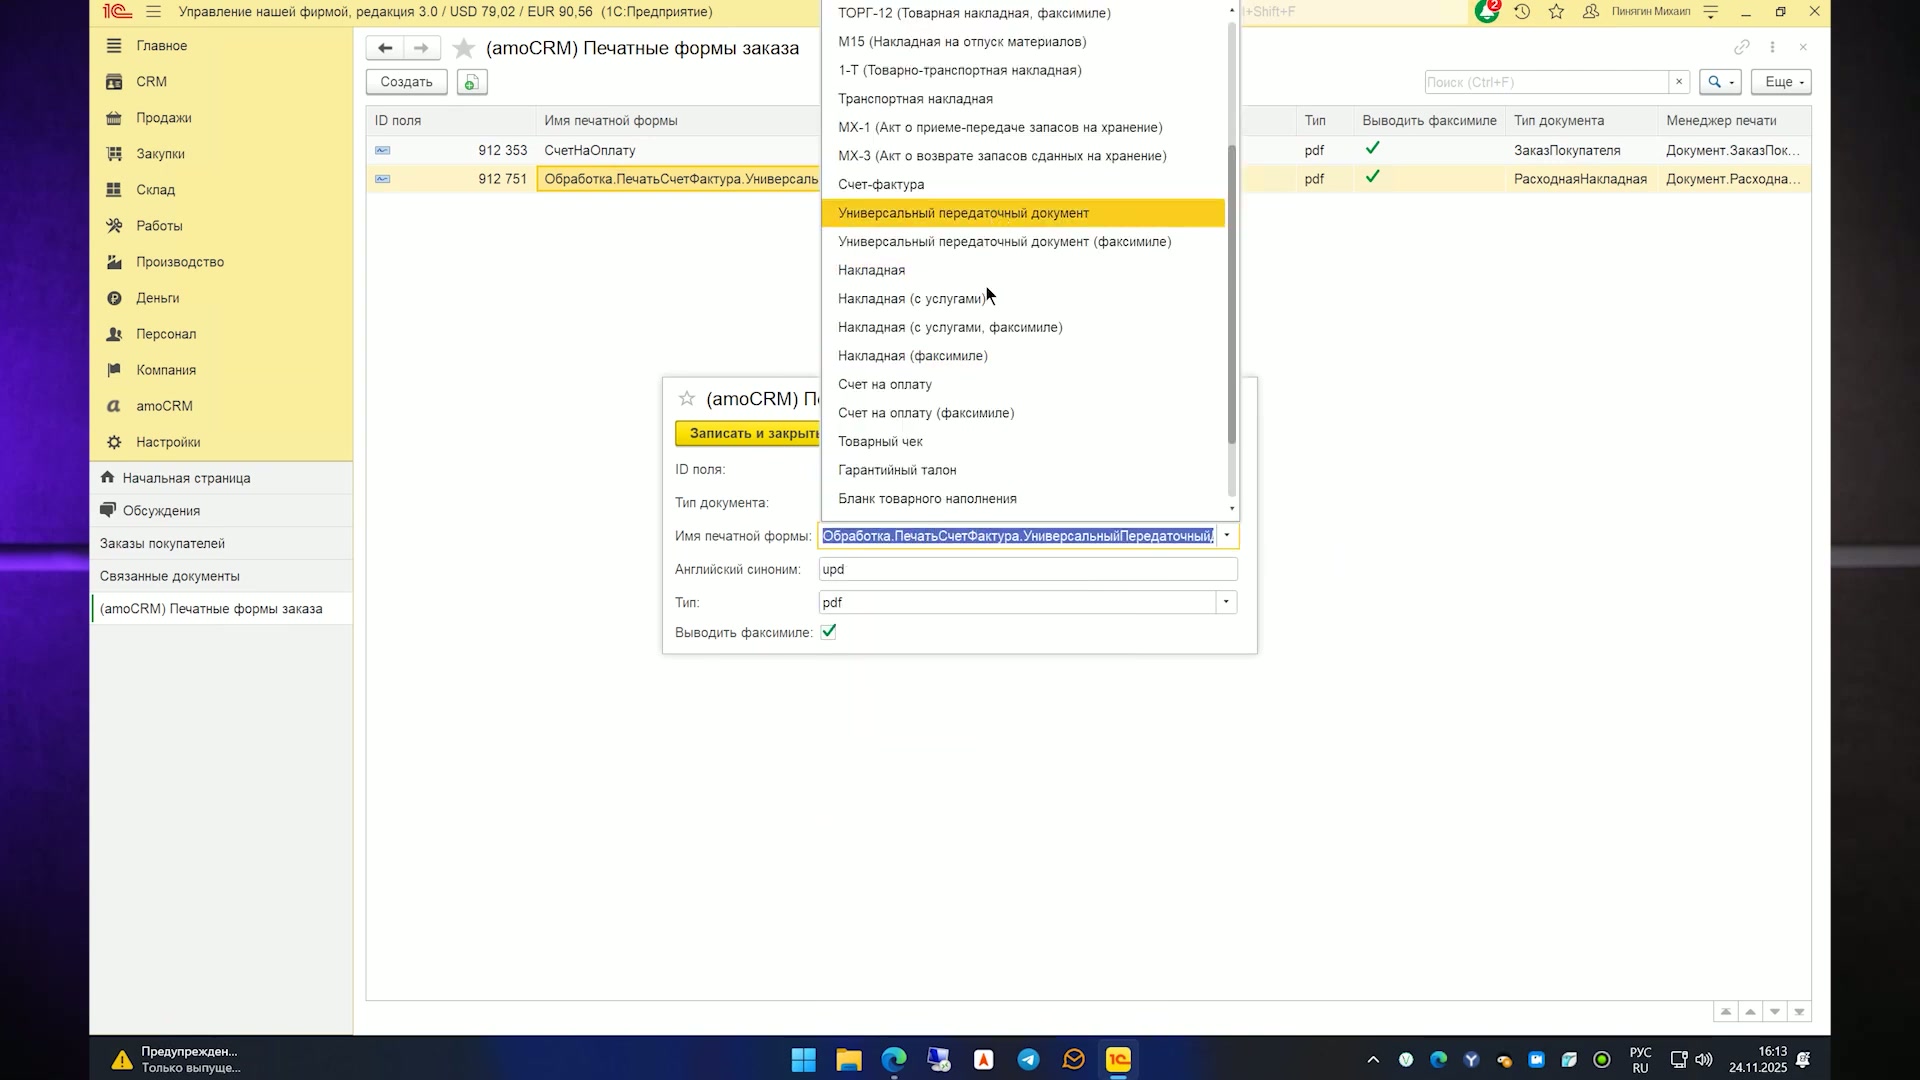Click the Создать button
Viewport: 1920px width, 1080px height.
(x=406, y=82)
